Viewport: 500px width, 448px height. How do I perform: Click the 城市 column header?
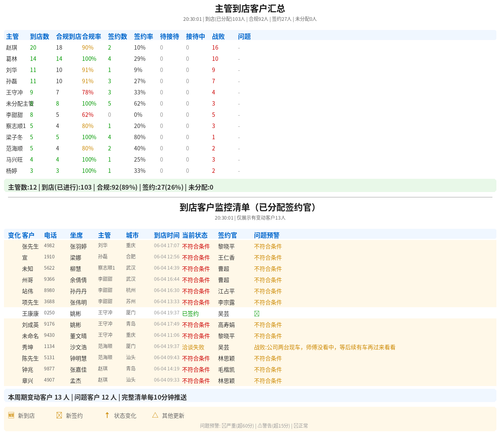click(x=132, y=235)
